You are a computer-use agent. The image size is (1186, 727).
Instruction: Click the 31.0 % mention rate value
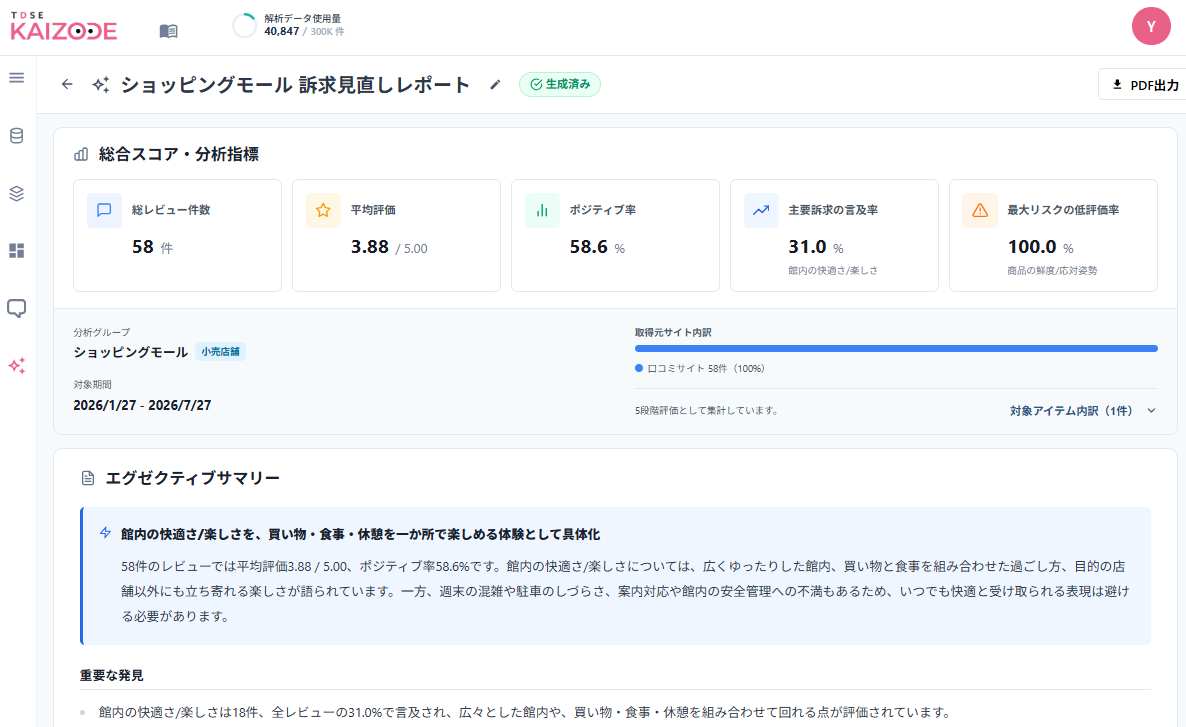coord(815,247)
